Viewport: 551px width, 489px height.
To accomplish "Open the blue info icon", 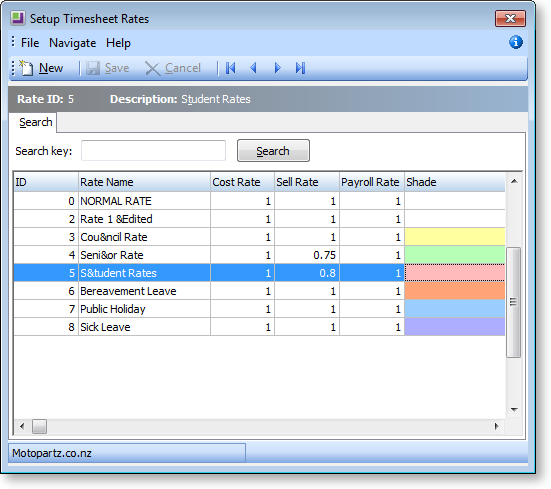I will click(516, 42).
